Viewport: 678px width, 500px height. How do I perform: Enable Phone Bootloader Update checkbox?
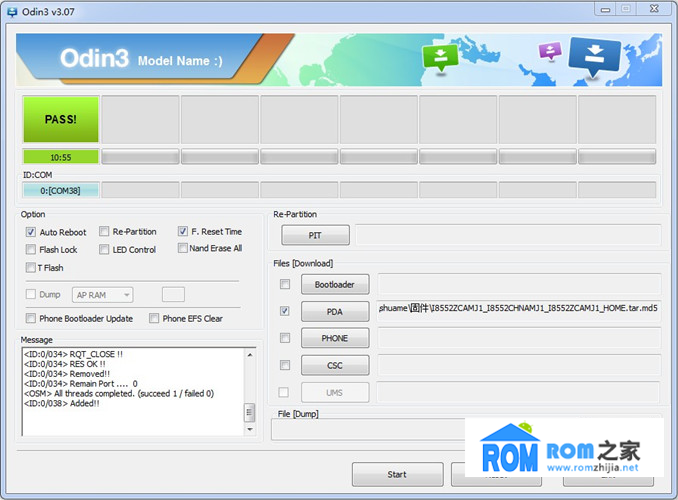pos(31,318)
